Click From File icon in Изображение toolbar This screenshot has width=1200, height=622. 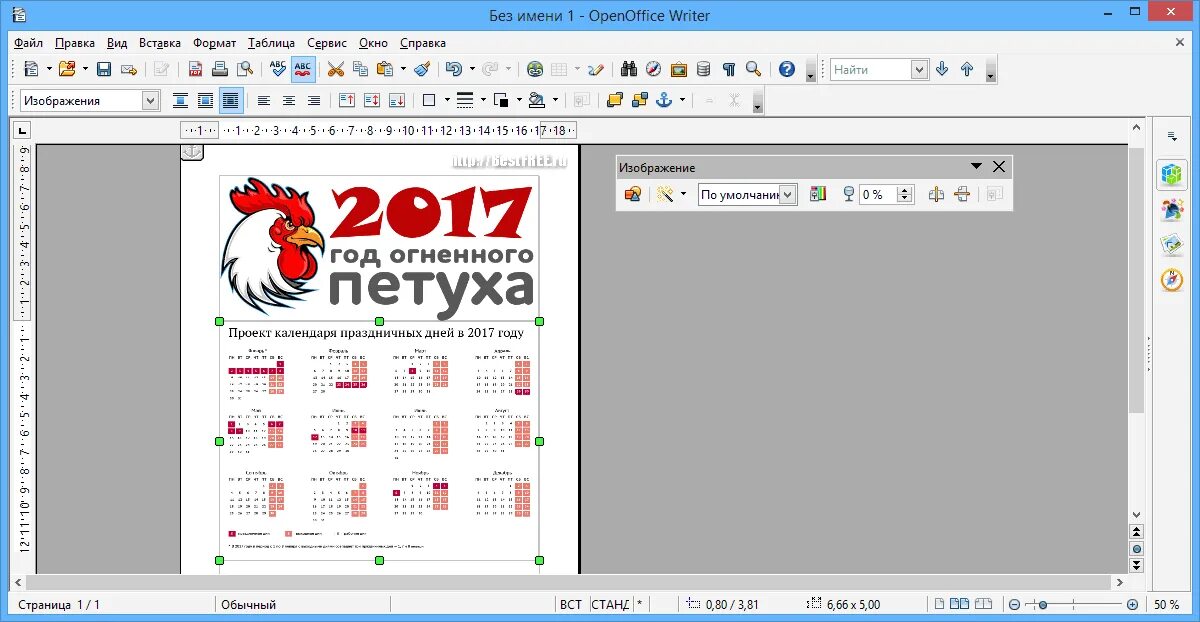[x=632, y=195]
